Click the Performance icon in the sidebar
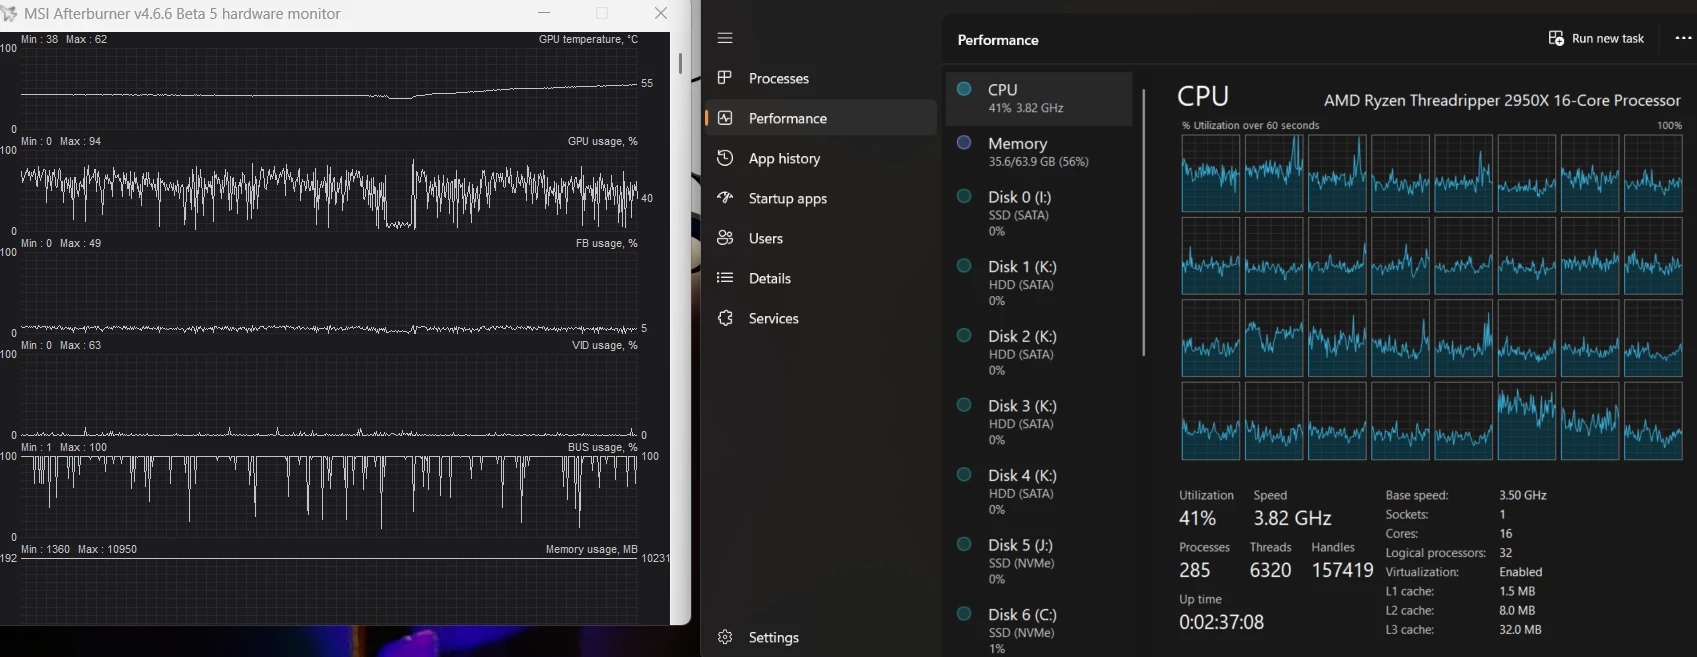 725,118
